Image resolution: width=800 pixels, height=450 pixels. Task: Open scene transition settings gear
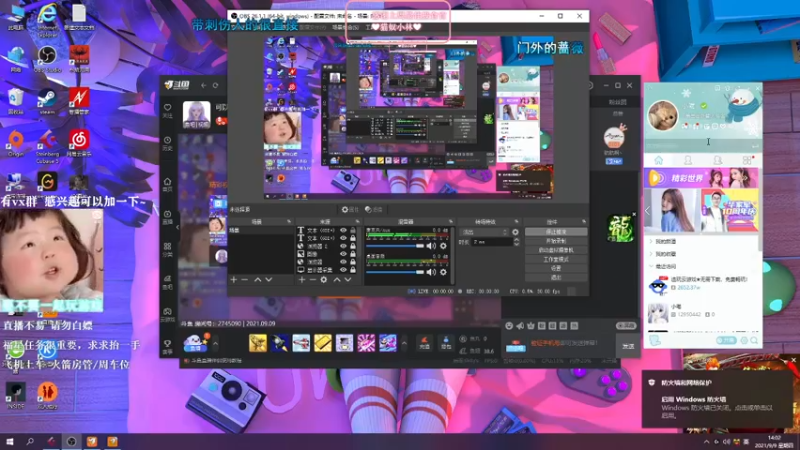point(515,232)
